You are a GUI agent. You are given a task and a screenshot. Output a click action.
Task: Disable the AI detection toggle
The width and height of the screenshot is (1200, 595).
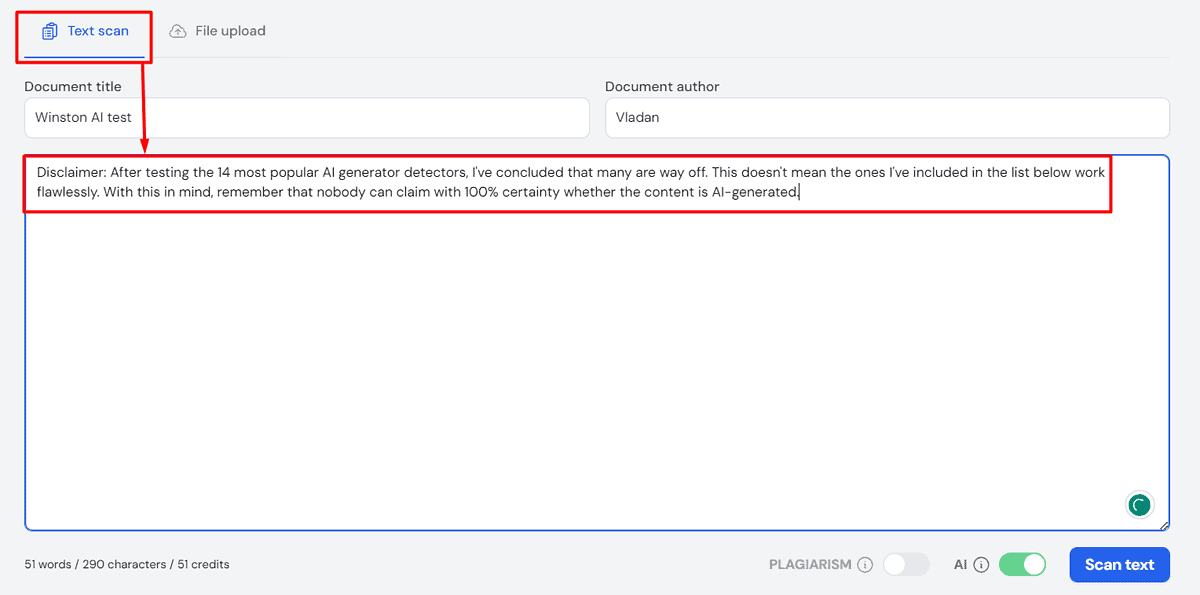coord(1022,565)
